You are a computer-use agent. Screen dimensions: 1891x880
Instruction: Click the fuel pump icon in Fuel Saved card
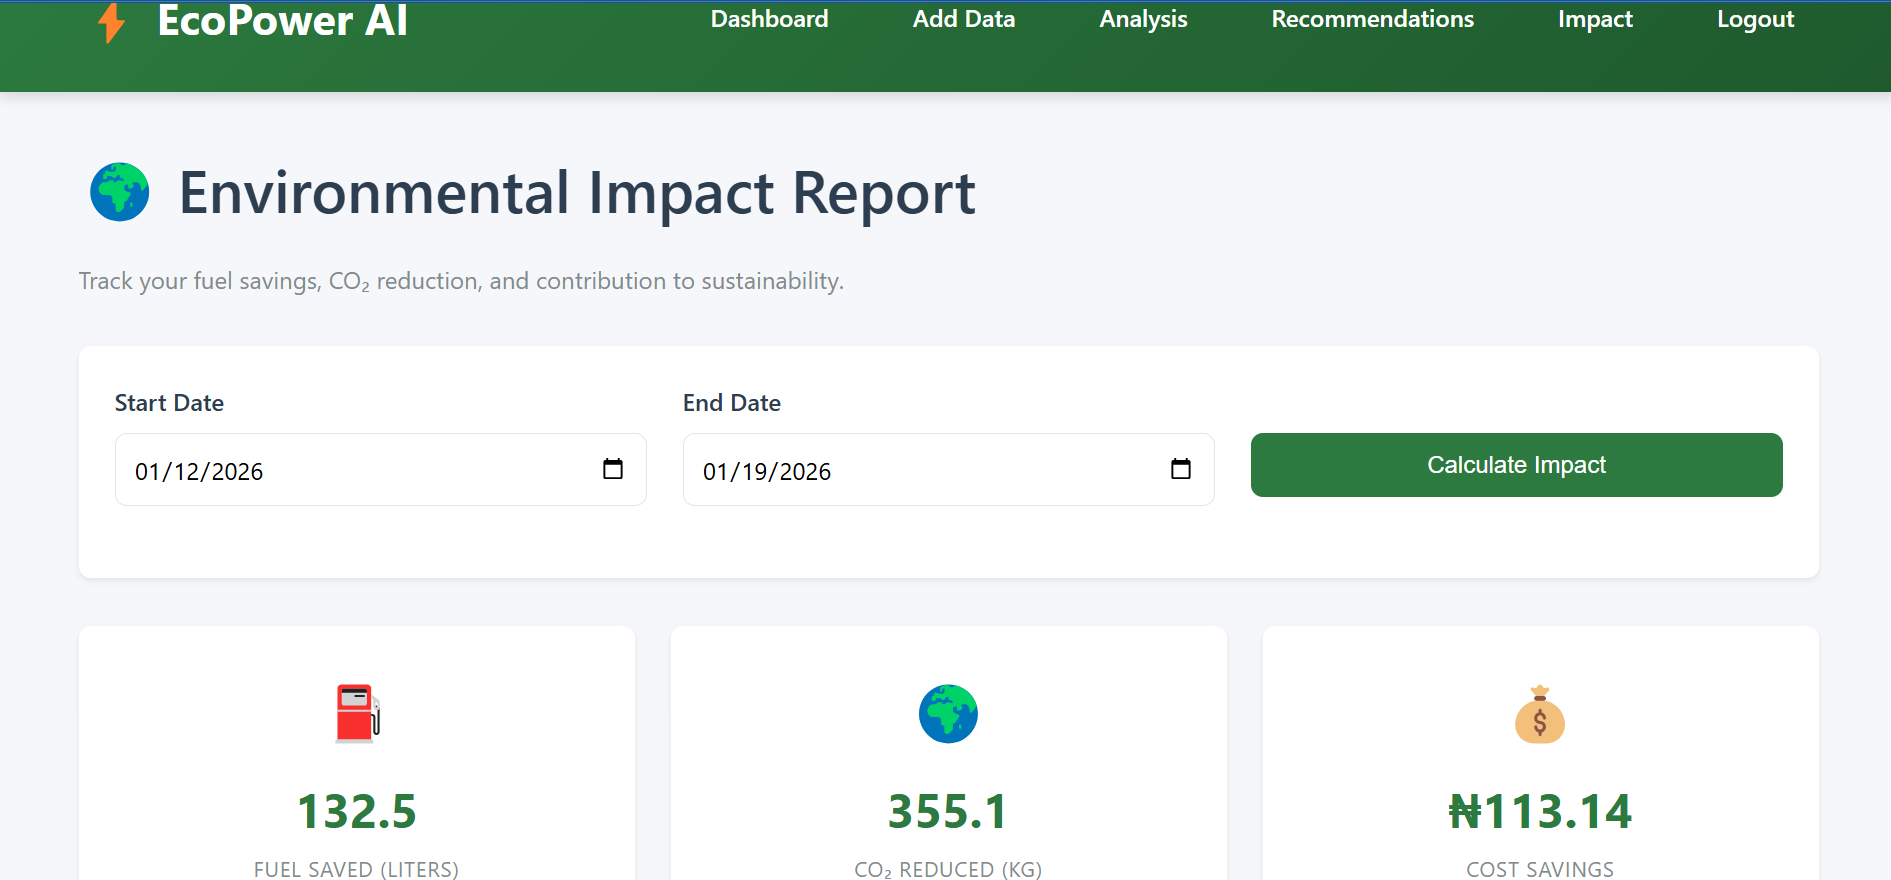357,713
